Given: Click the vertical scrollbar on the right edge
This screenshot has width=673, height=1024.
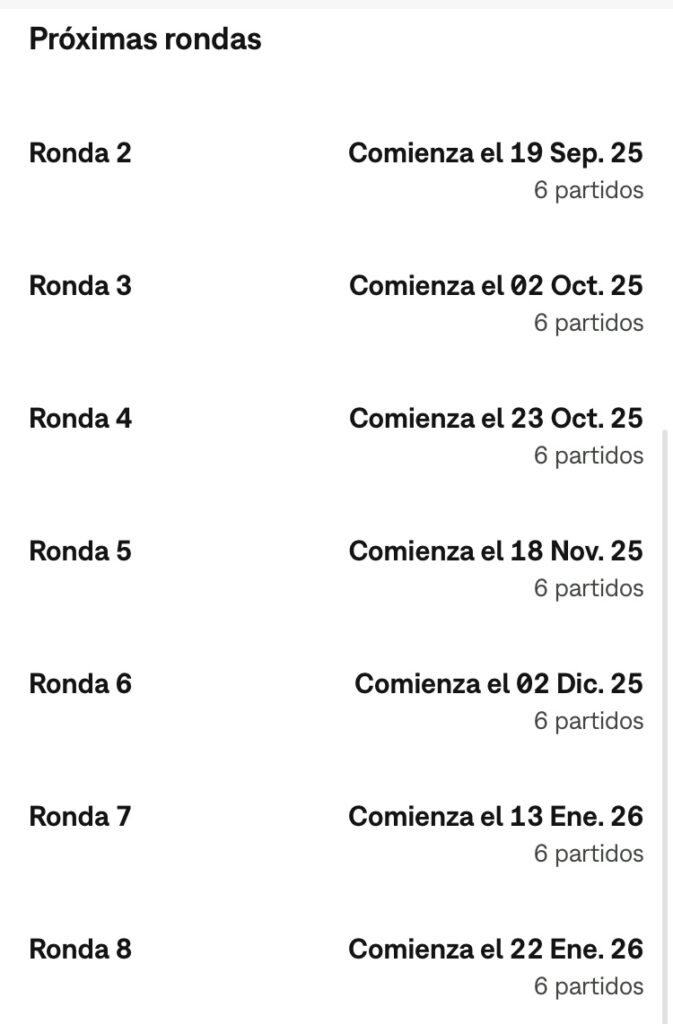Looking at the screenshot, I should tap(665, 700).
